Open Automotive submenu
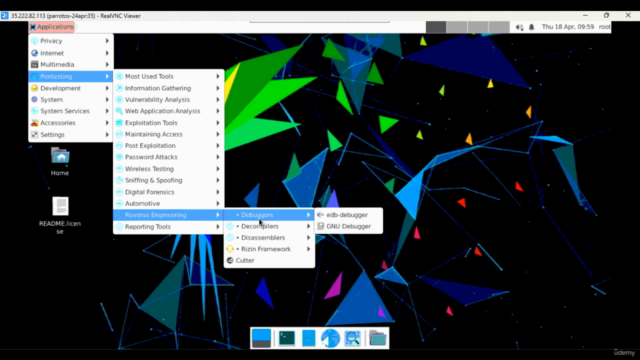The width and height of the screenshot is (640, 360). [x=169, y=204]
